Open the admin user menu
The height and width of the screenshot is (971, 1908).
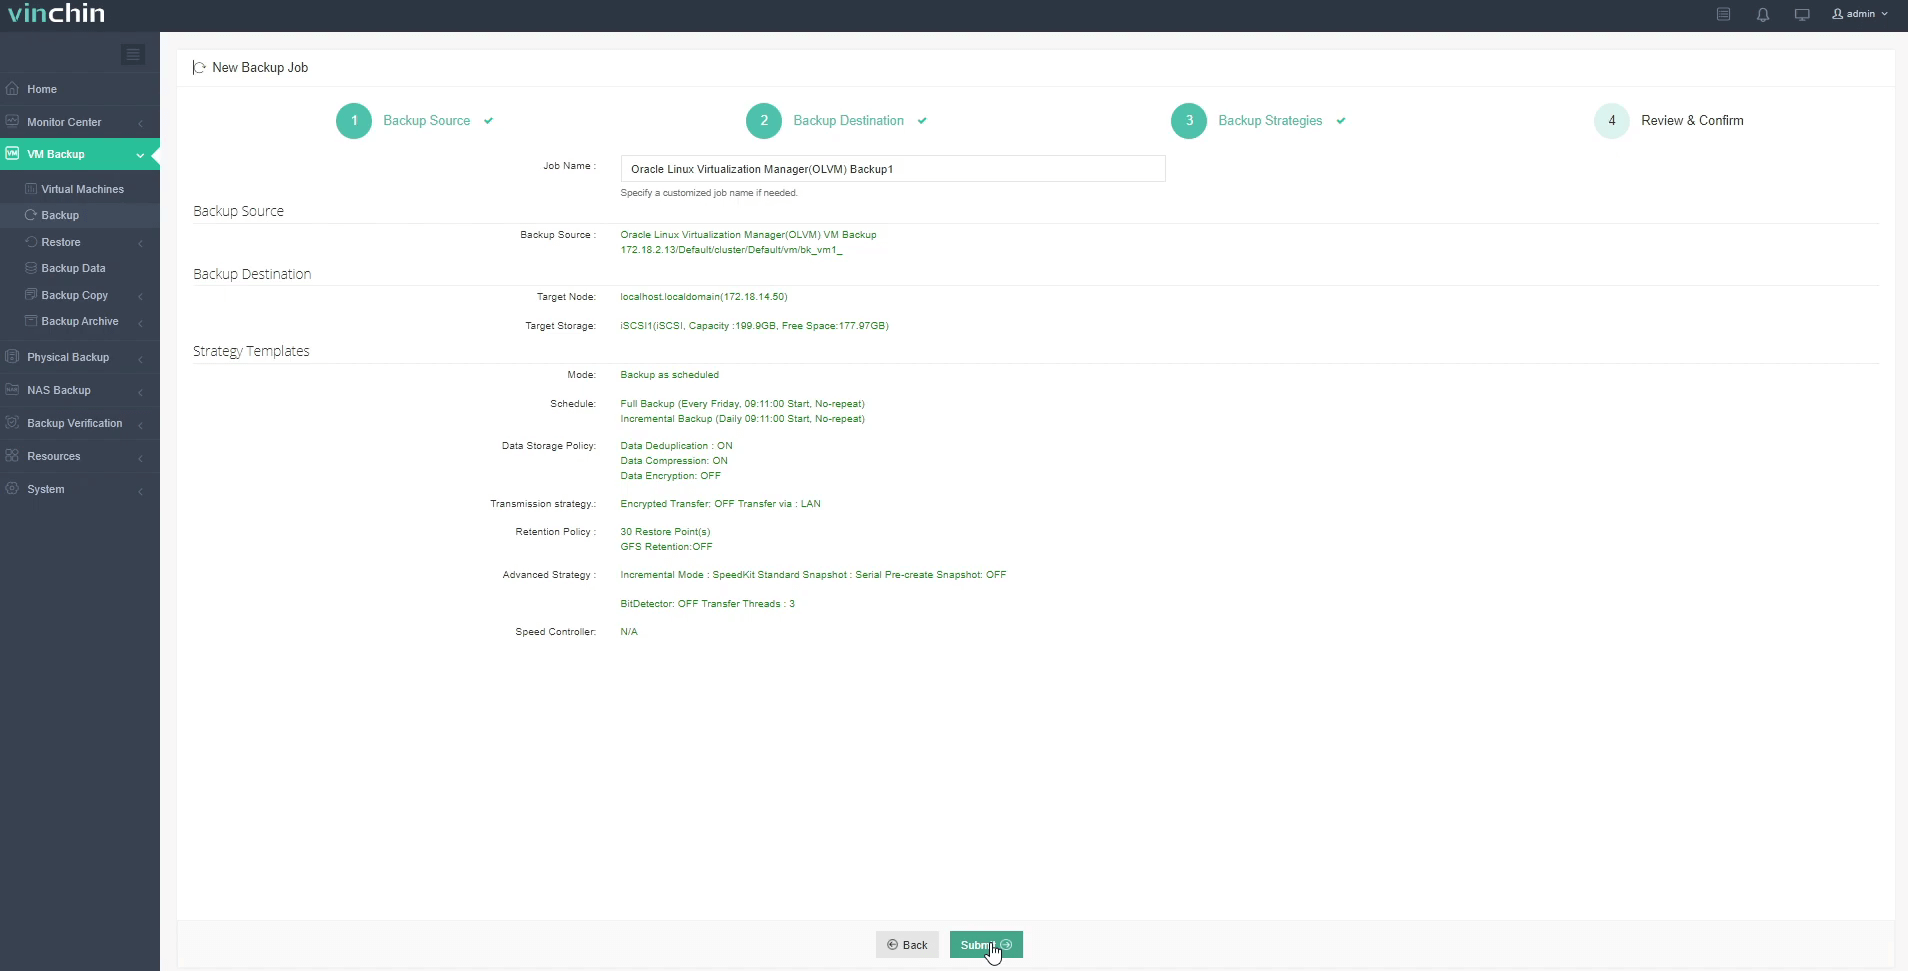1860,14
